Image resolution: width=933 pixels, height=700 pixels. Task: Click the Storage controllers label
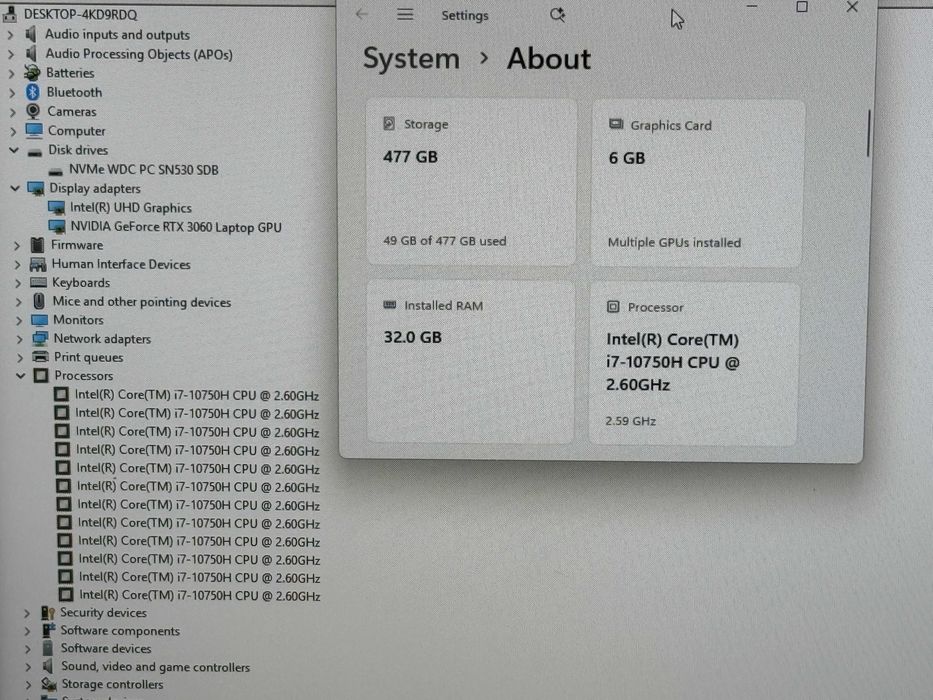click(x=112, y=685)
